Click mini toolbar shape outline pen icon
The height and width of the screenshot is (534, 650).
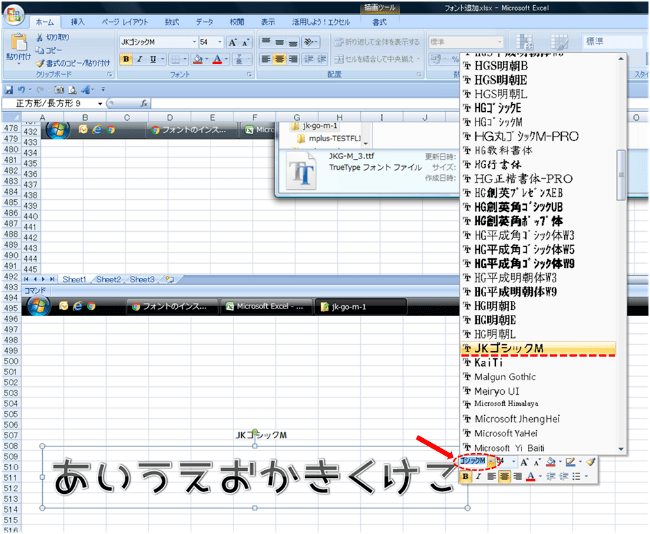tap(570, 462)
